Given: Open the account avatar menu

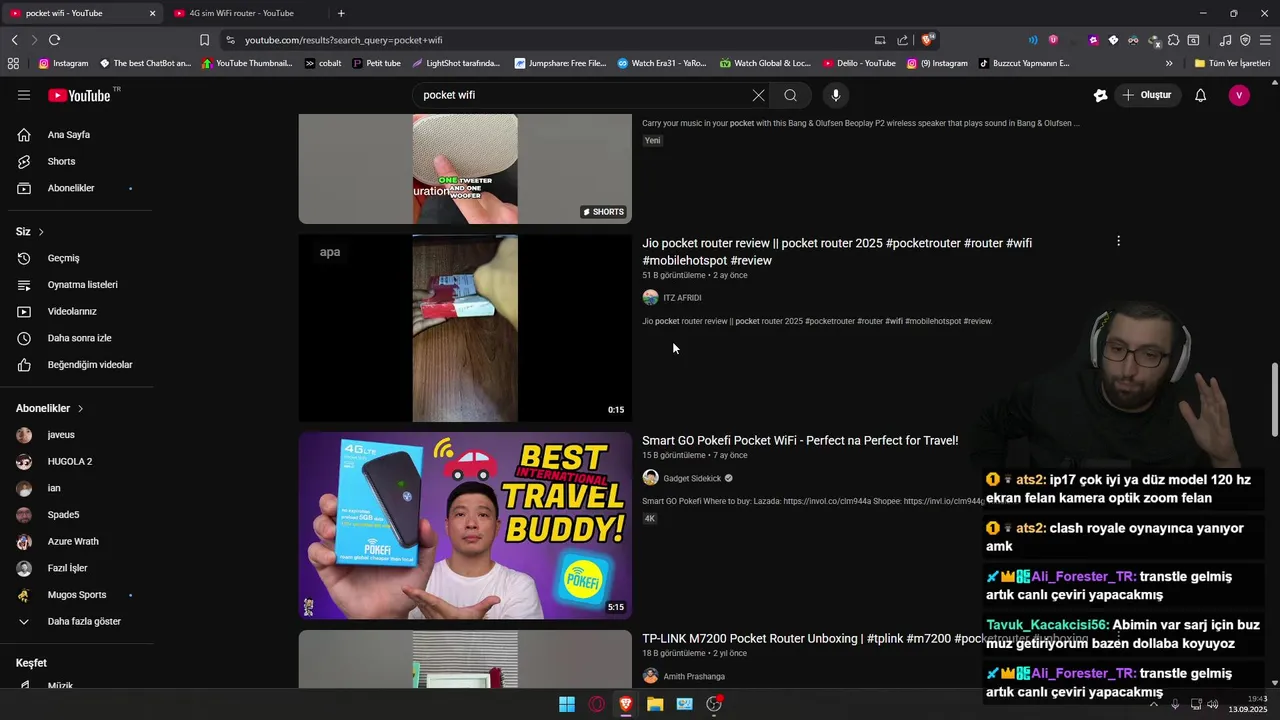Looking at the screenshot, I should tap(1239, 95).
